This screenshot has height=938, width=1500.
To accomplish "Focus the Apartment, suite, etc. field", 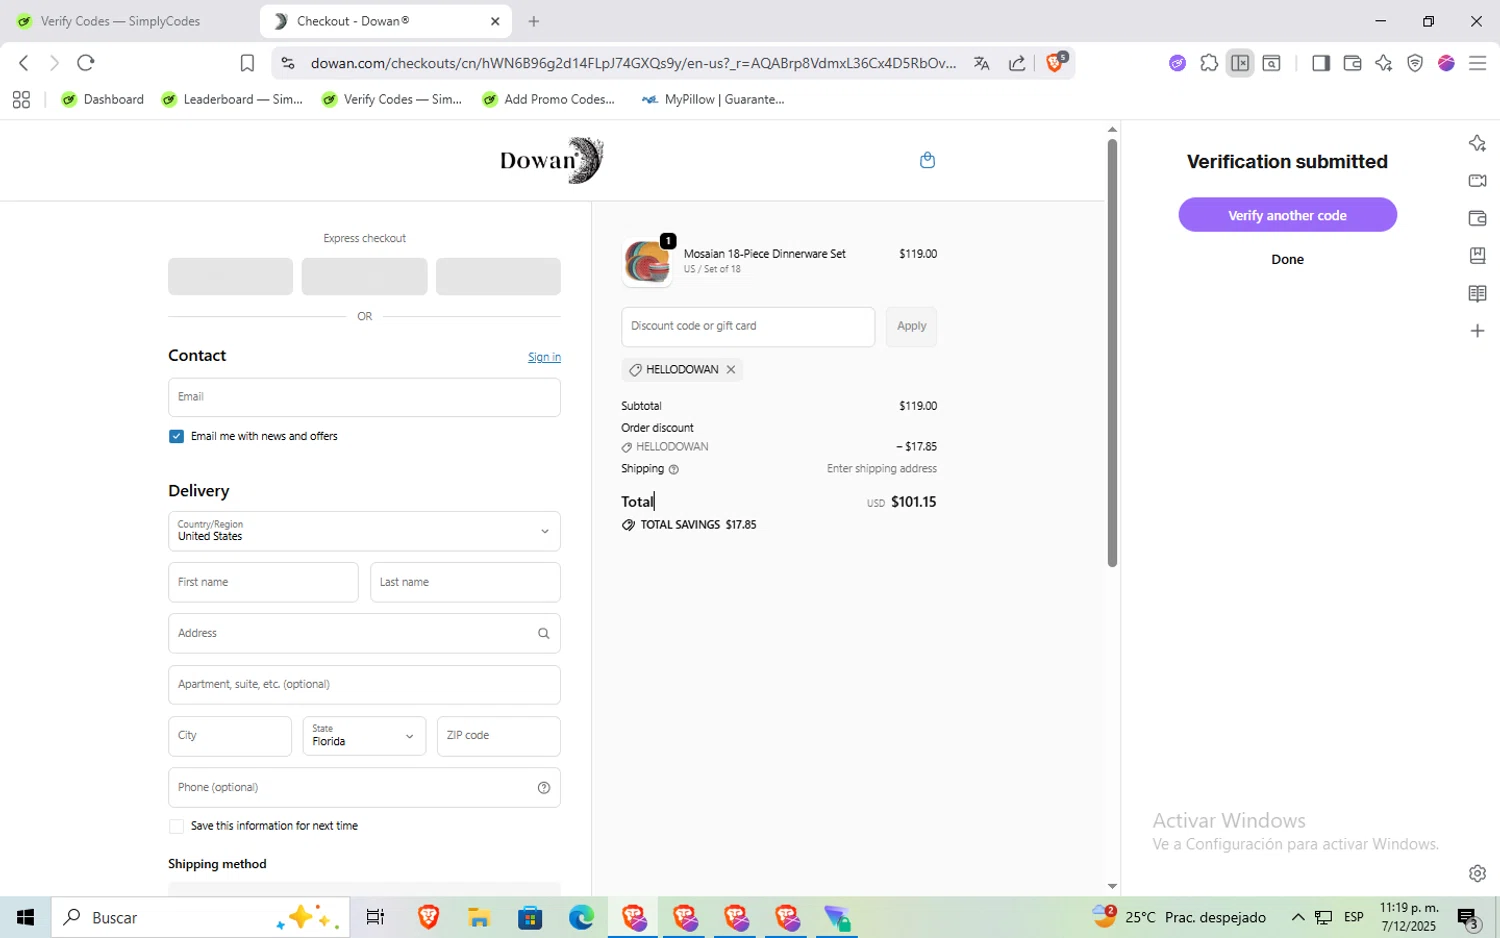I will click(x=364, y=685).
